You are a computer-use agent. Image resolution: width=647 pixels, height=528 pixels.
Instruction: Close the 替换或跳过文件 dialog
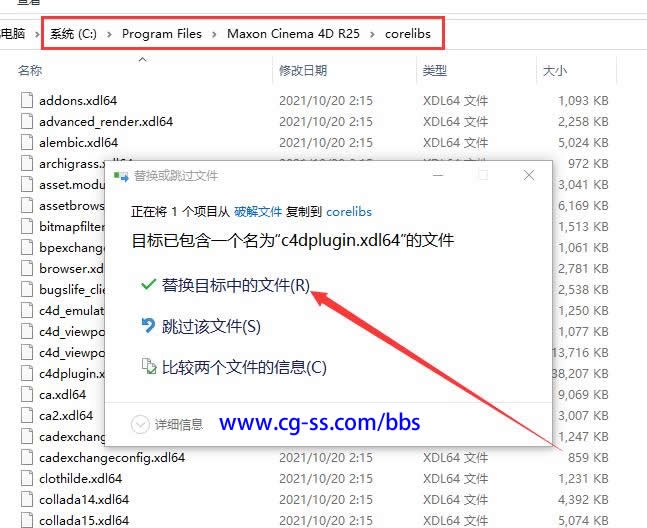(528, 175)
